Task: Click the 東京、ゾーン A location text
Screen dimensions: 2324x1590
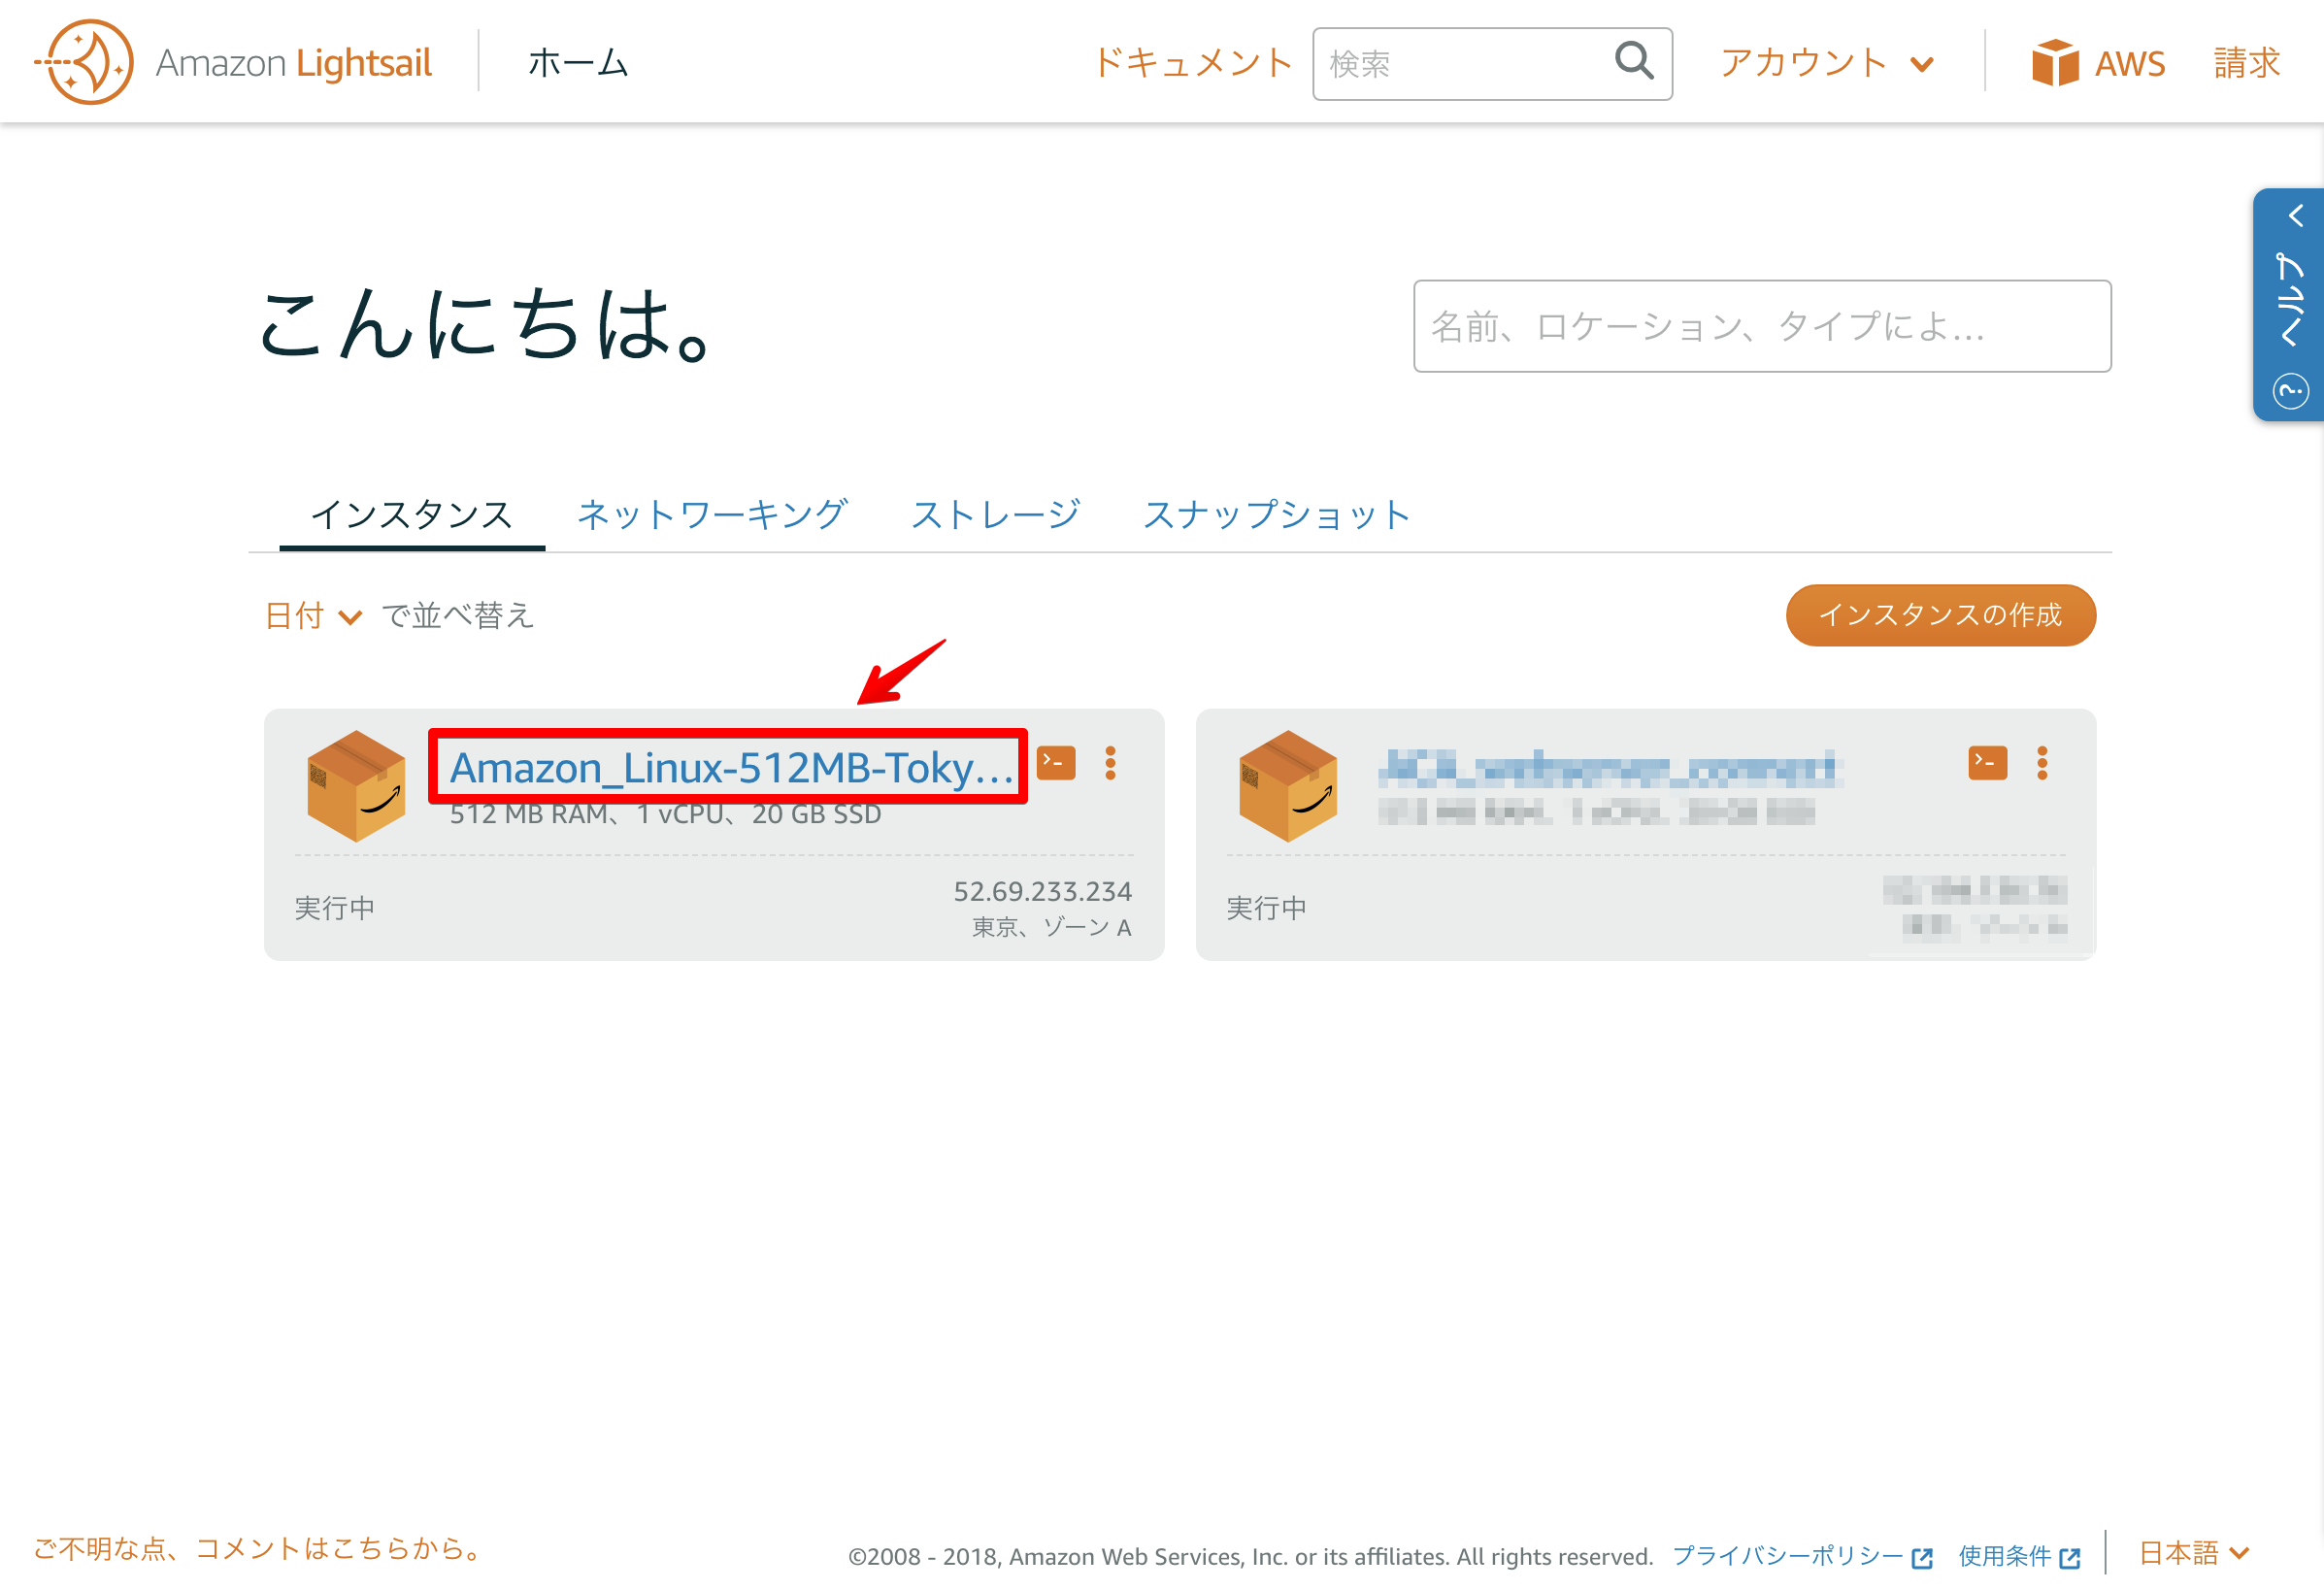Action: point(1052,928)
